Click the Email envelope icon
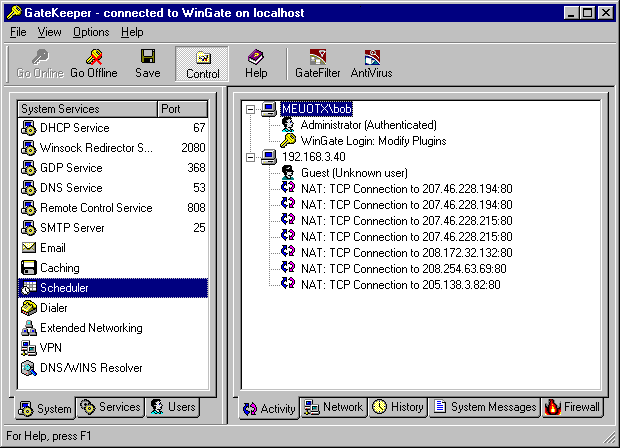 click(x=28, y=248)
